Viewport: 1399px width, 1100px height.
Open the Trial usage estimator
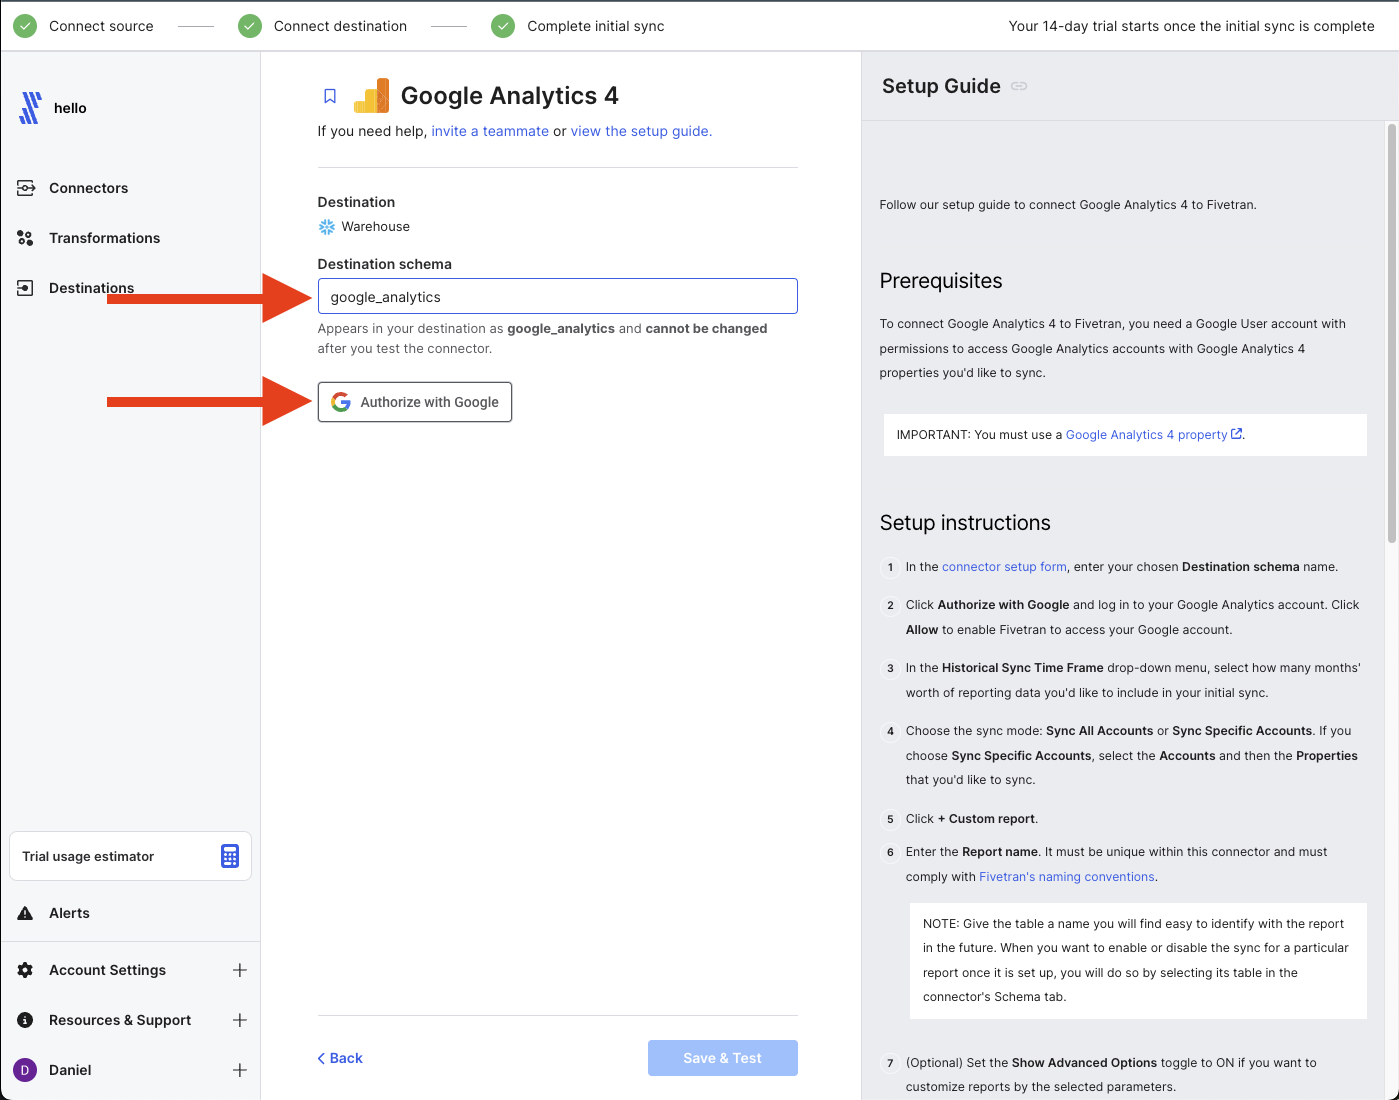130,856
